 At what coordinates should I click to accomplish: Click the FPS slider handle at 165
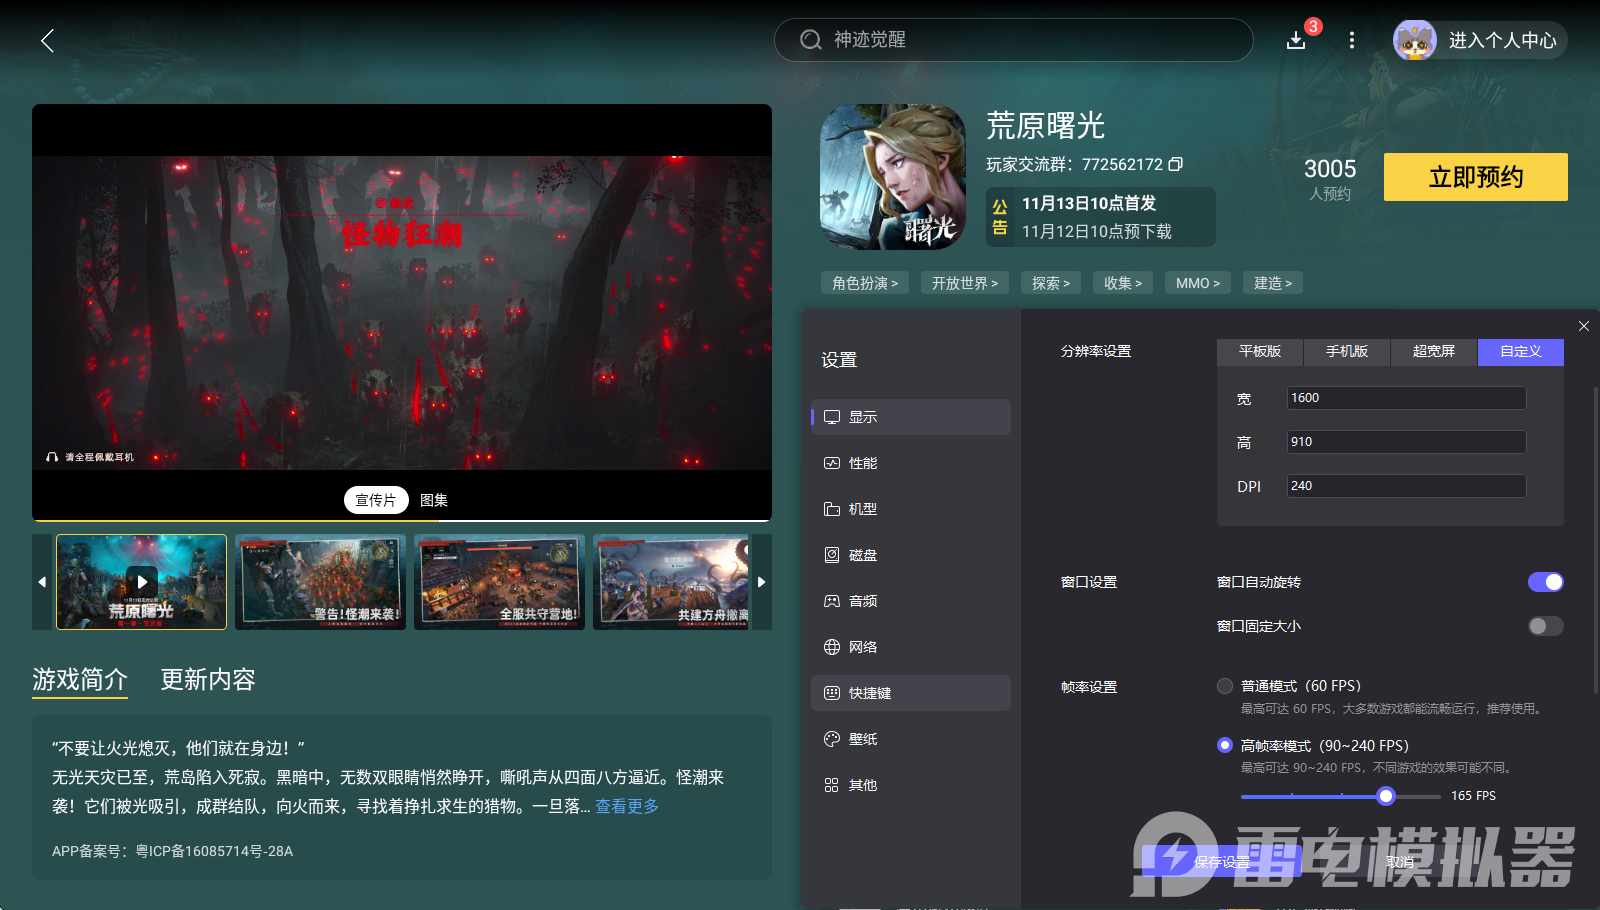pos(1386,796)
